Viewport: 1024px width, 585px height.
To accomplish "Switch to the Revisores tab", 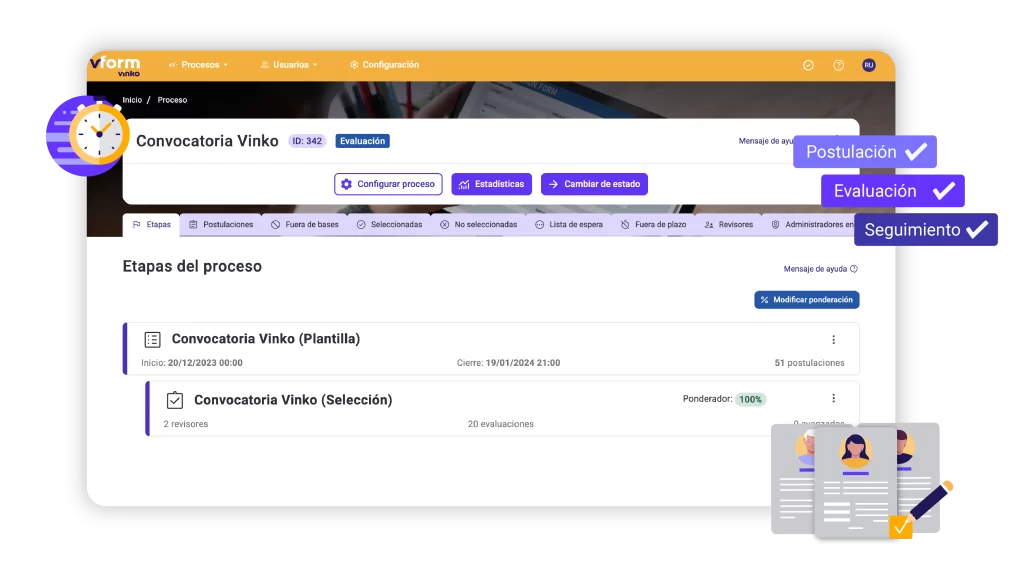I will [729, 225].
